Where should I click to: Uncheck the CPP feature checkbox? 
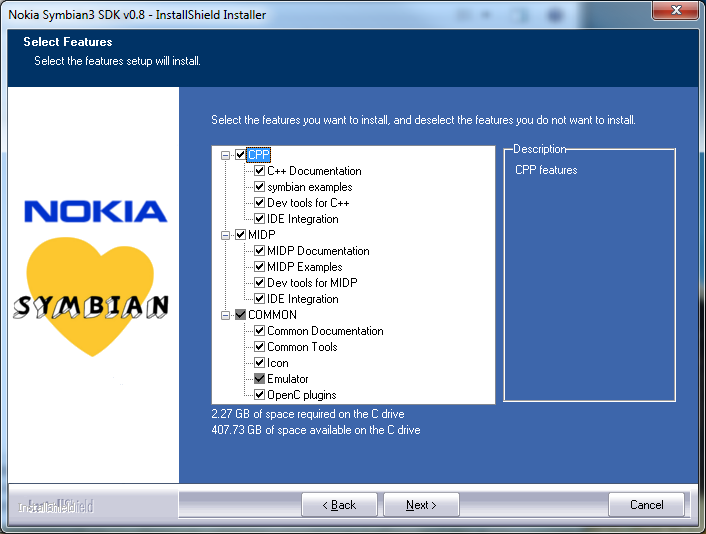(240, 155)
